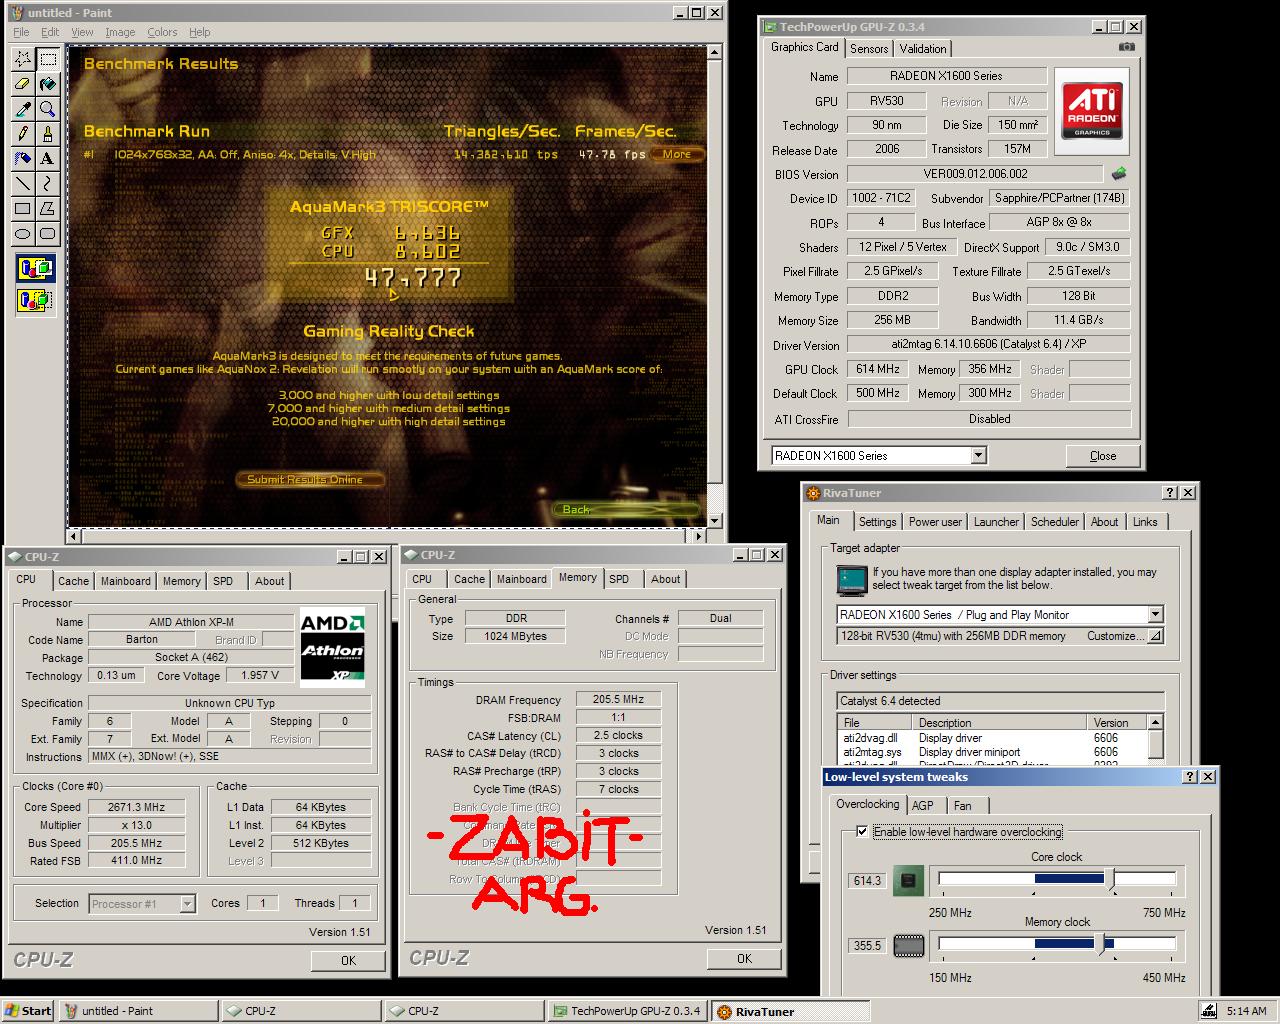Open the Image menu in Paint
Image resolution: width=1280 pixels, height=1024 pixels.
coord(120,32)
